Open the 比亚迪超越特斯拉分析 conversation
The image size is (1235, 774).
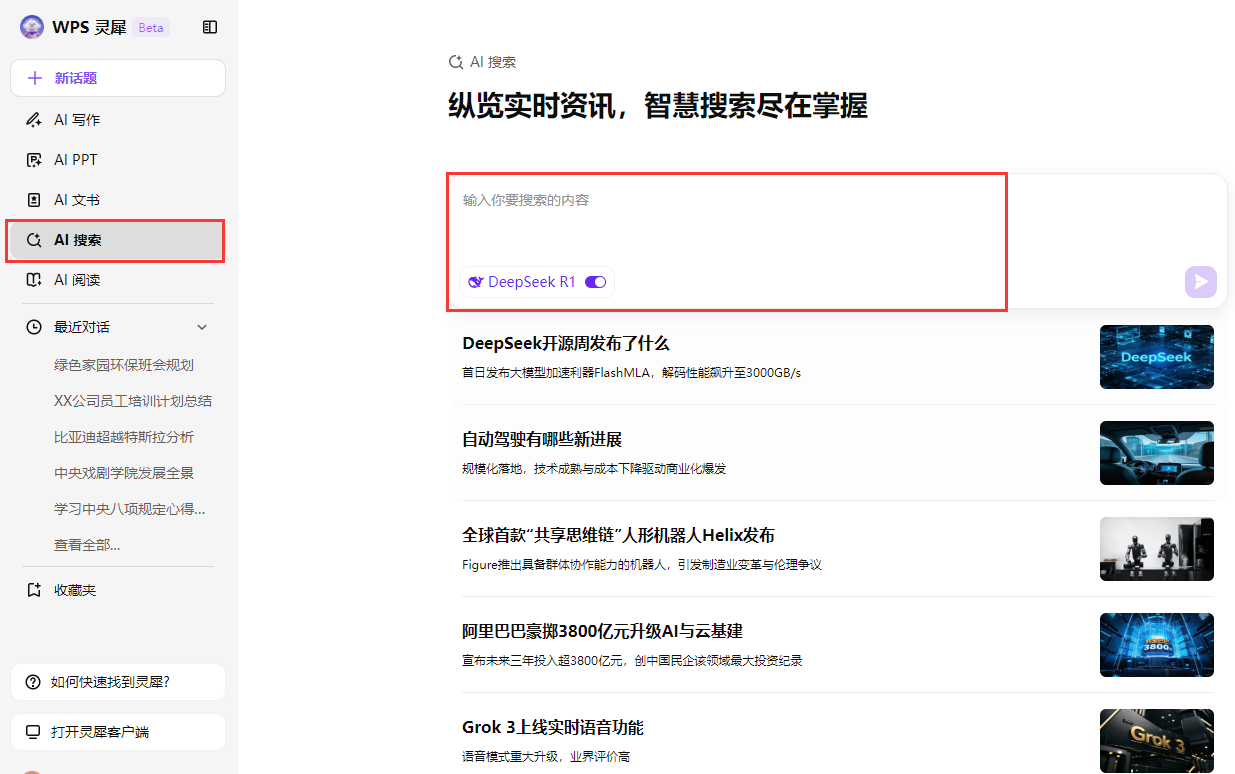pyautogui.click(x=124, y=437)
